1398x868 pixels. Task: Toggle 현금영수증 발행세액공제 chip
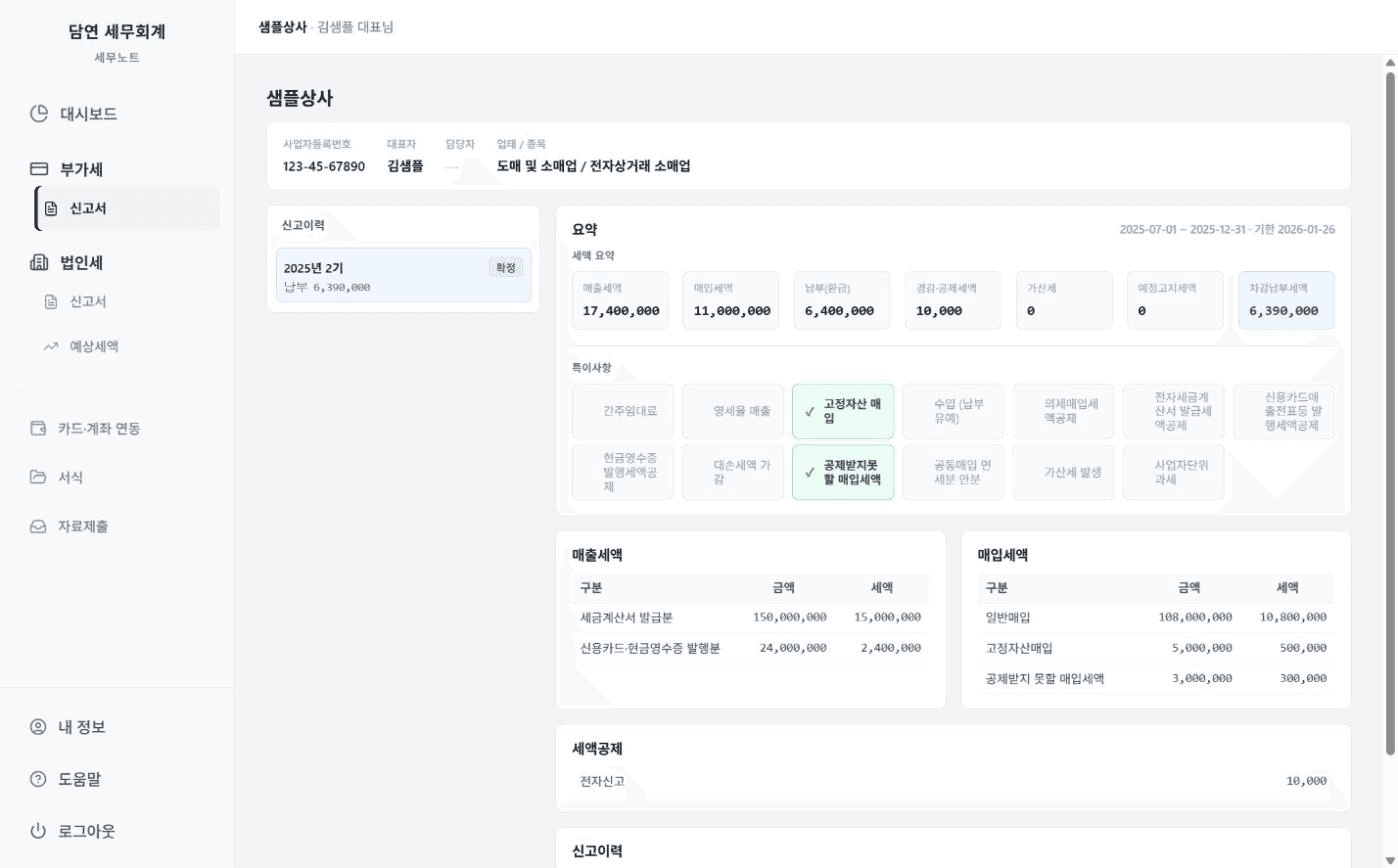[623, 472]
